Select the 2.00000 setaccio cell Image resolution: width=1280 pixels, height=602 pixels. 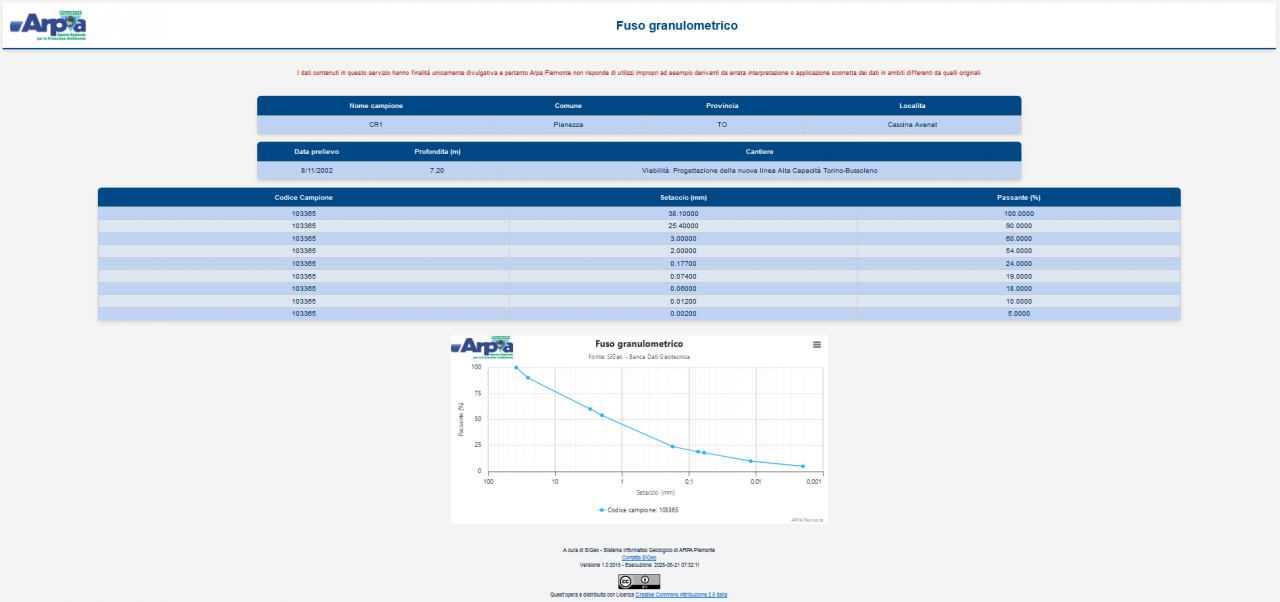tap(683, 251)
